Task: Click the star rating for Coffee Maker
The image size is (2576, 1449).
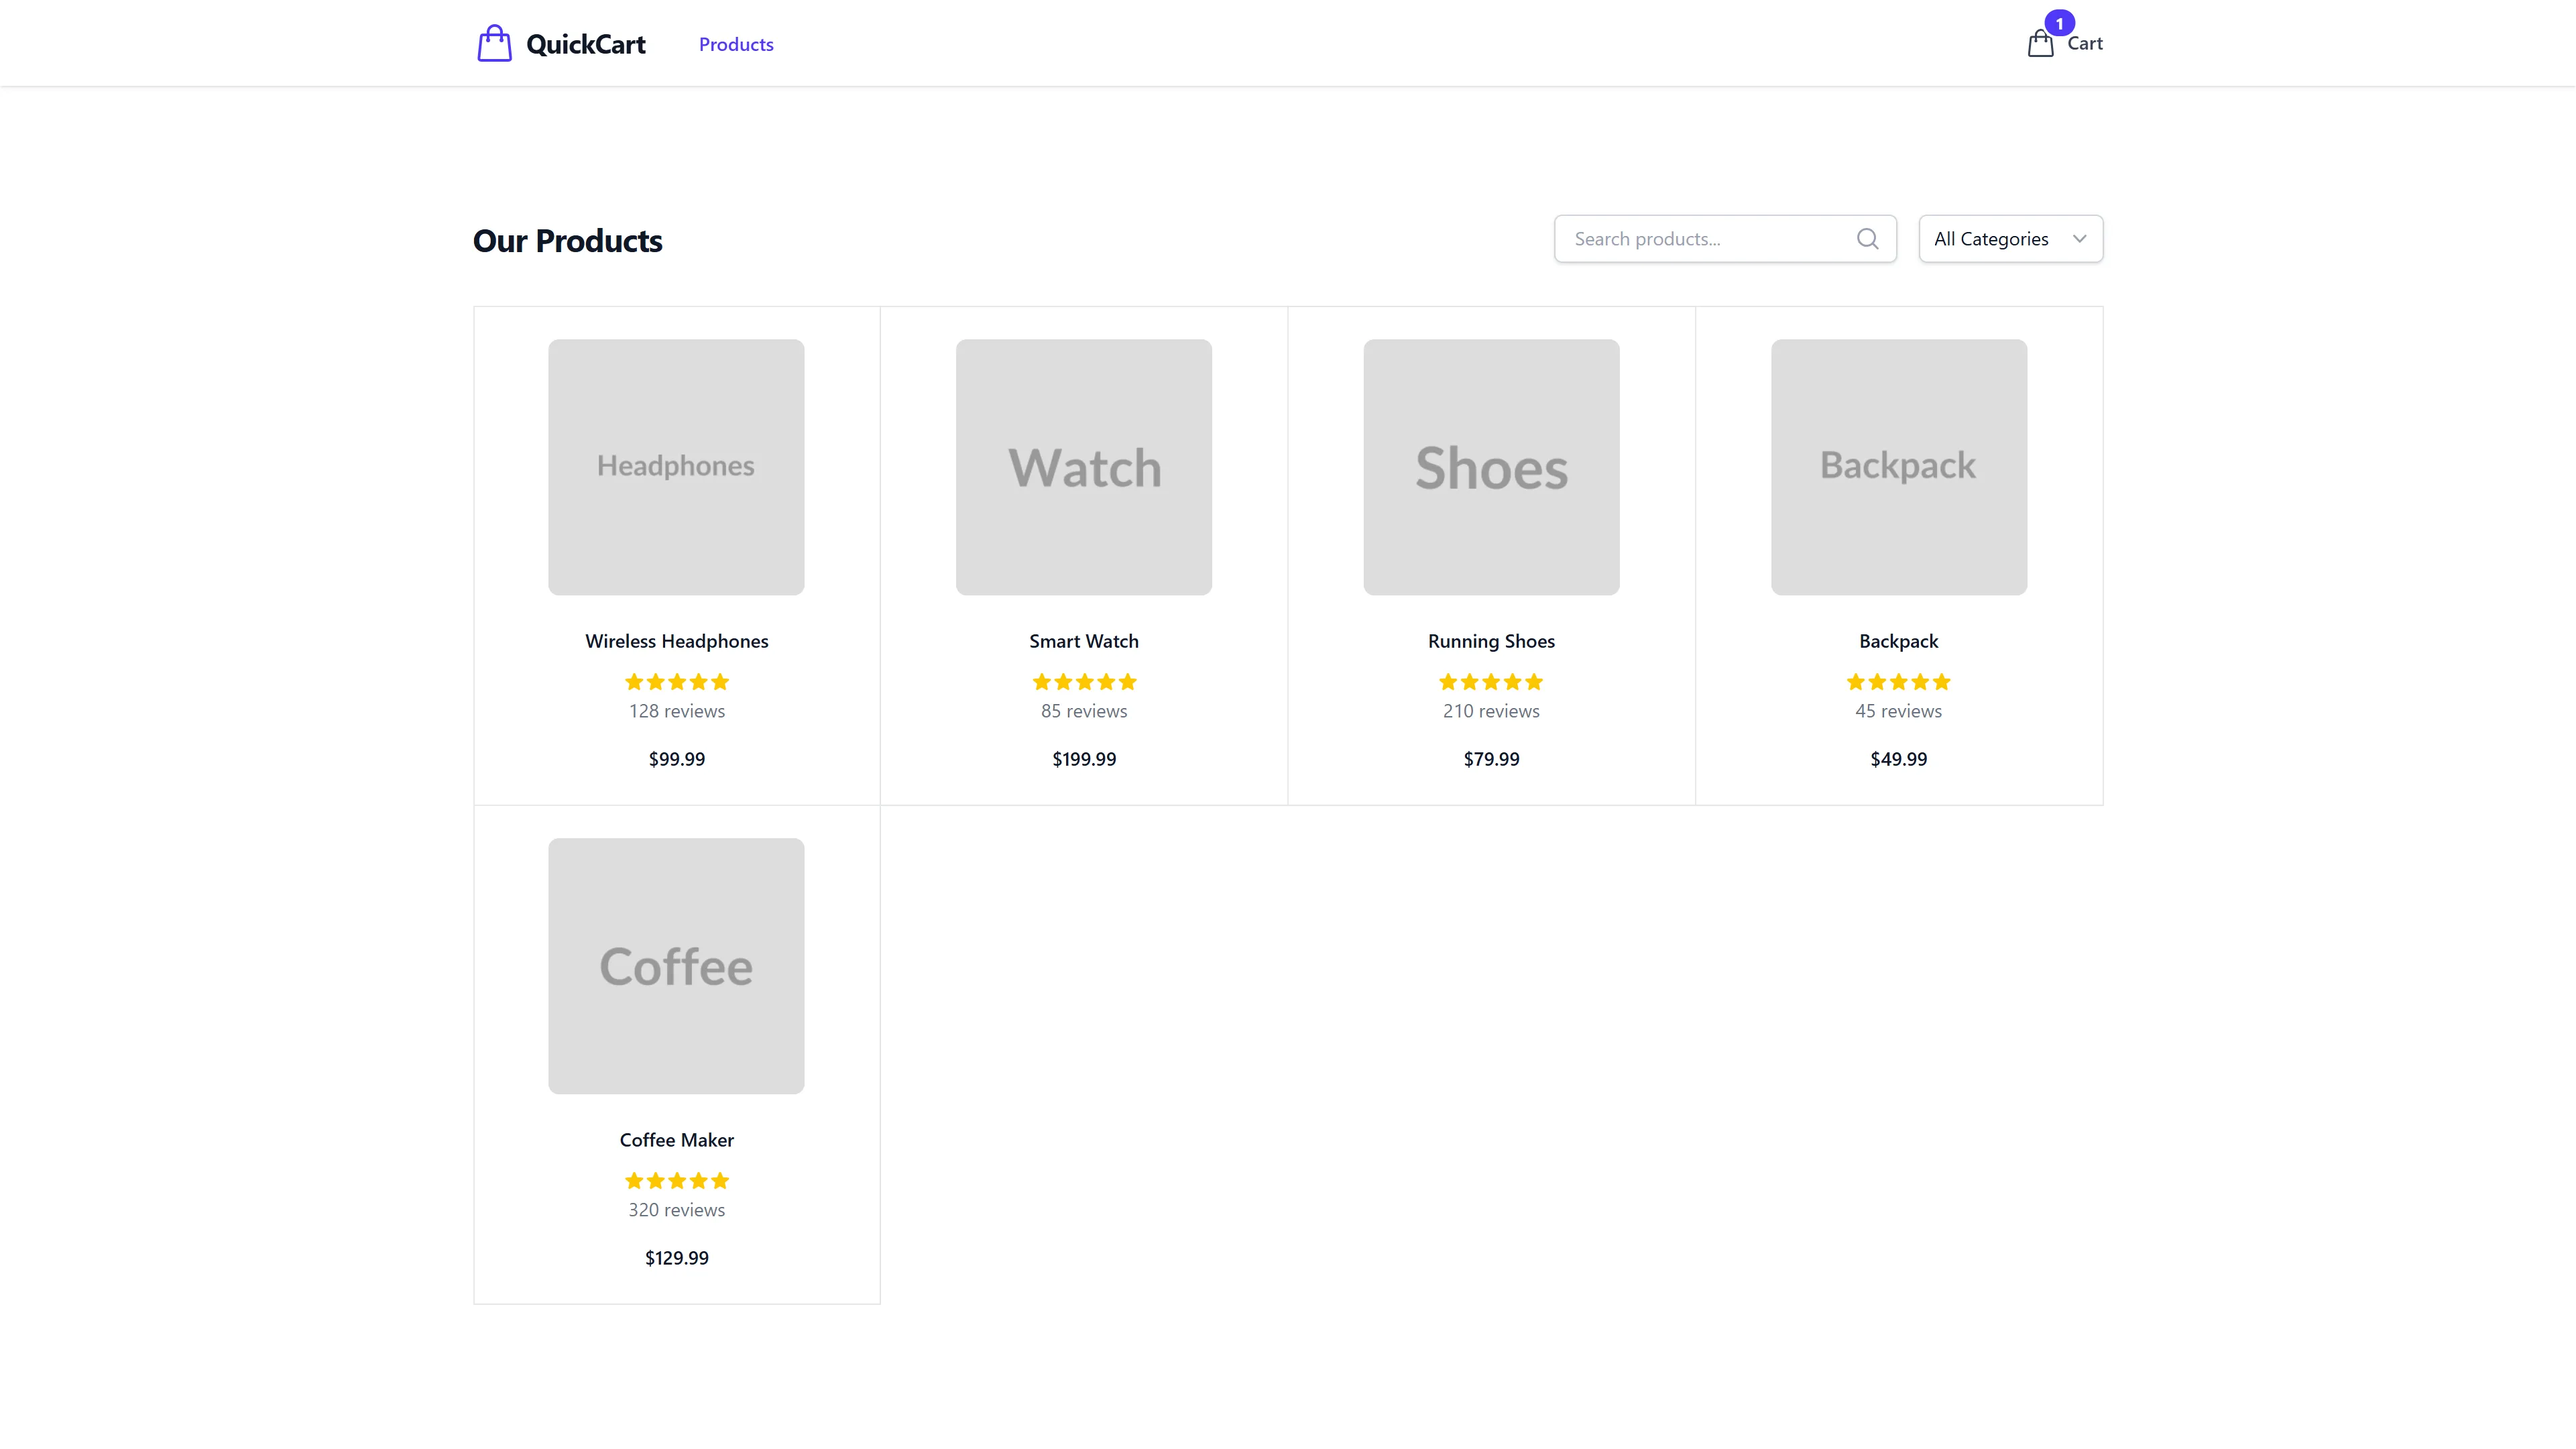Action: [x=676, y=1180]
